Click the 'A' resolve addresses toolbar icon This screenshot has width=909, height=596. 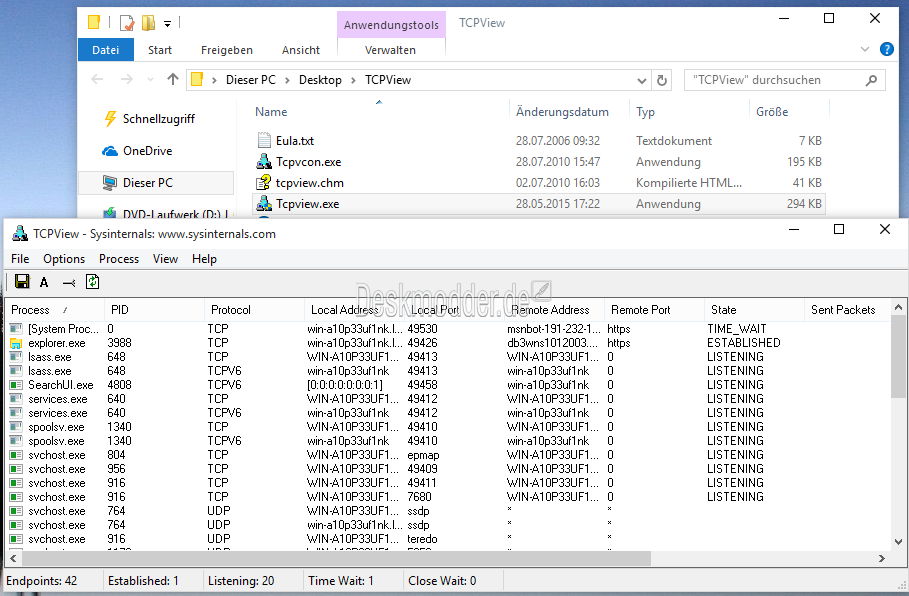(44, 282)
